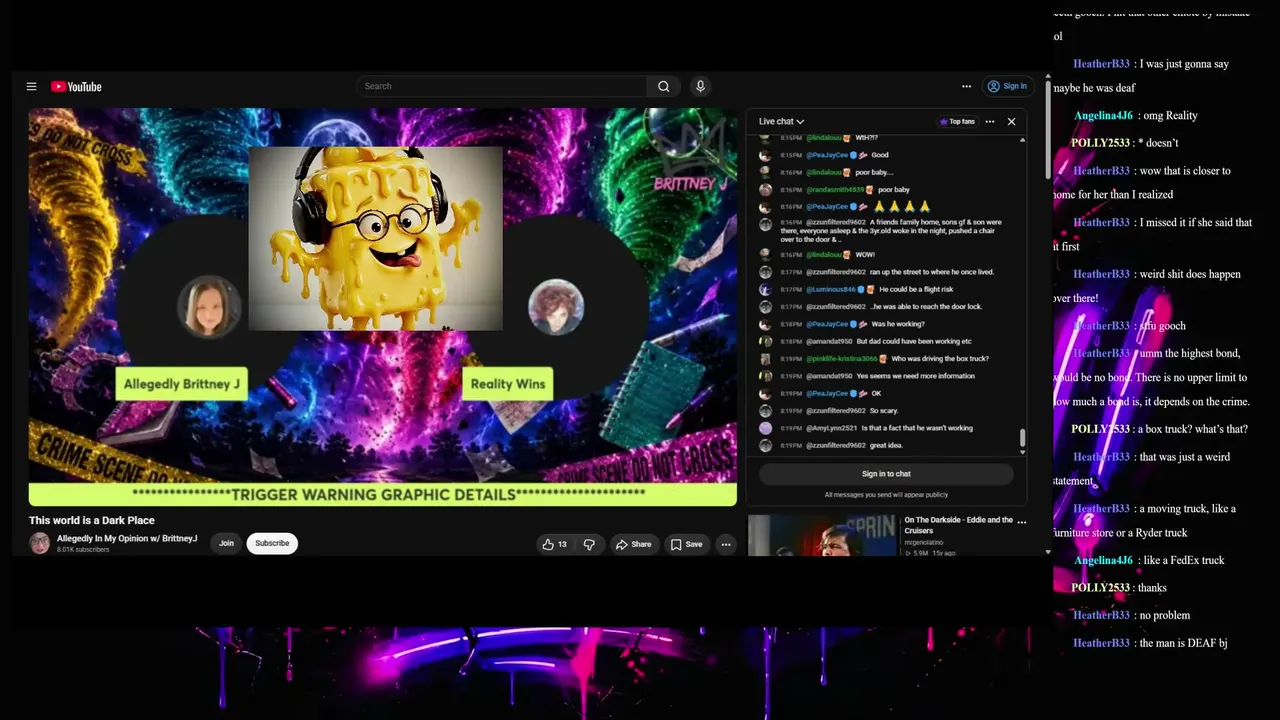Click chat message 'Who was driving the box truck?'
This screenshot has height=720, width=1280.
coord(940,358)
